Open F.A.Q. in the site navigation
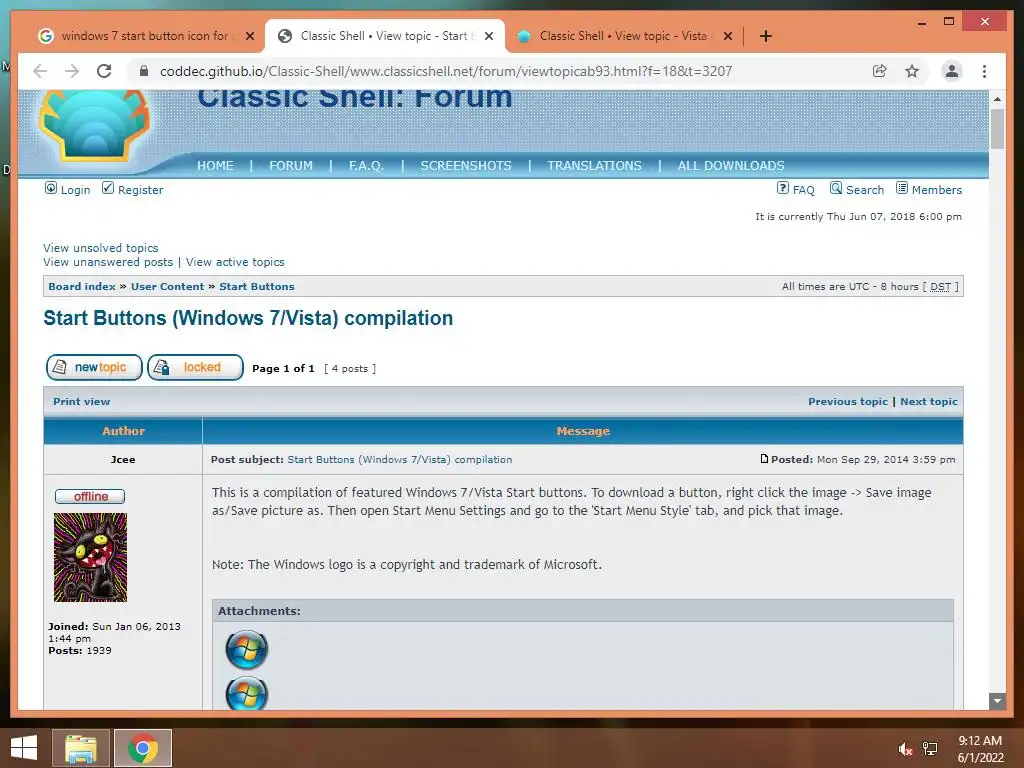The height and width of the screenshot is (768, 1024). [x=366, y=166]
